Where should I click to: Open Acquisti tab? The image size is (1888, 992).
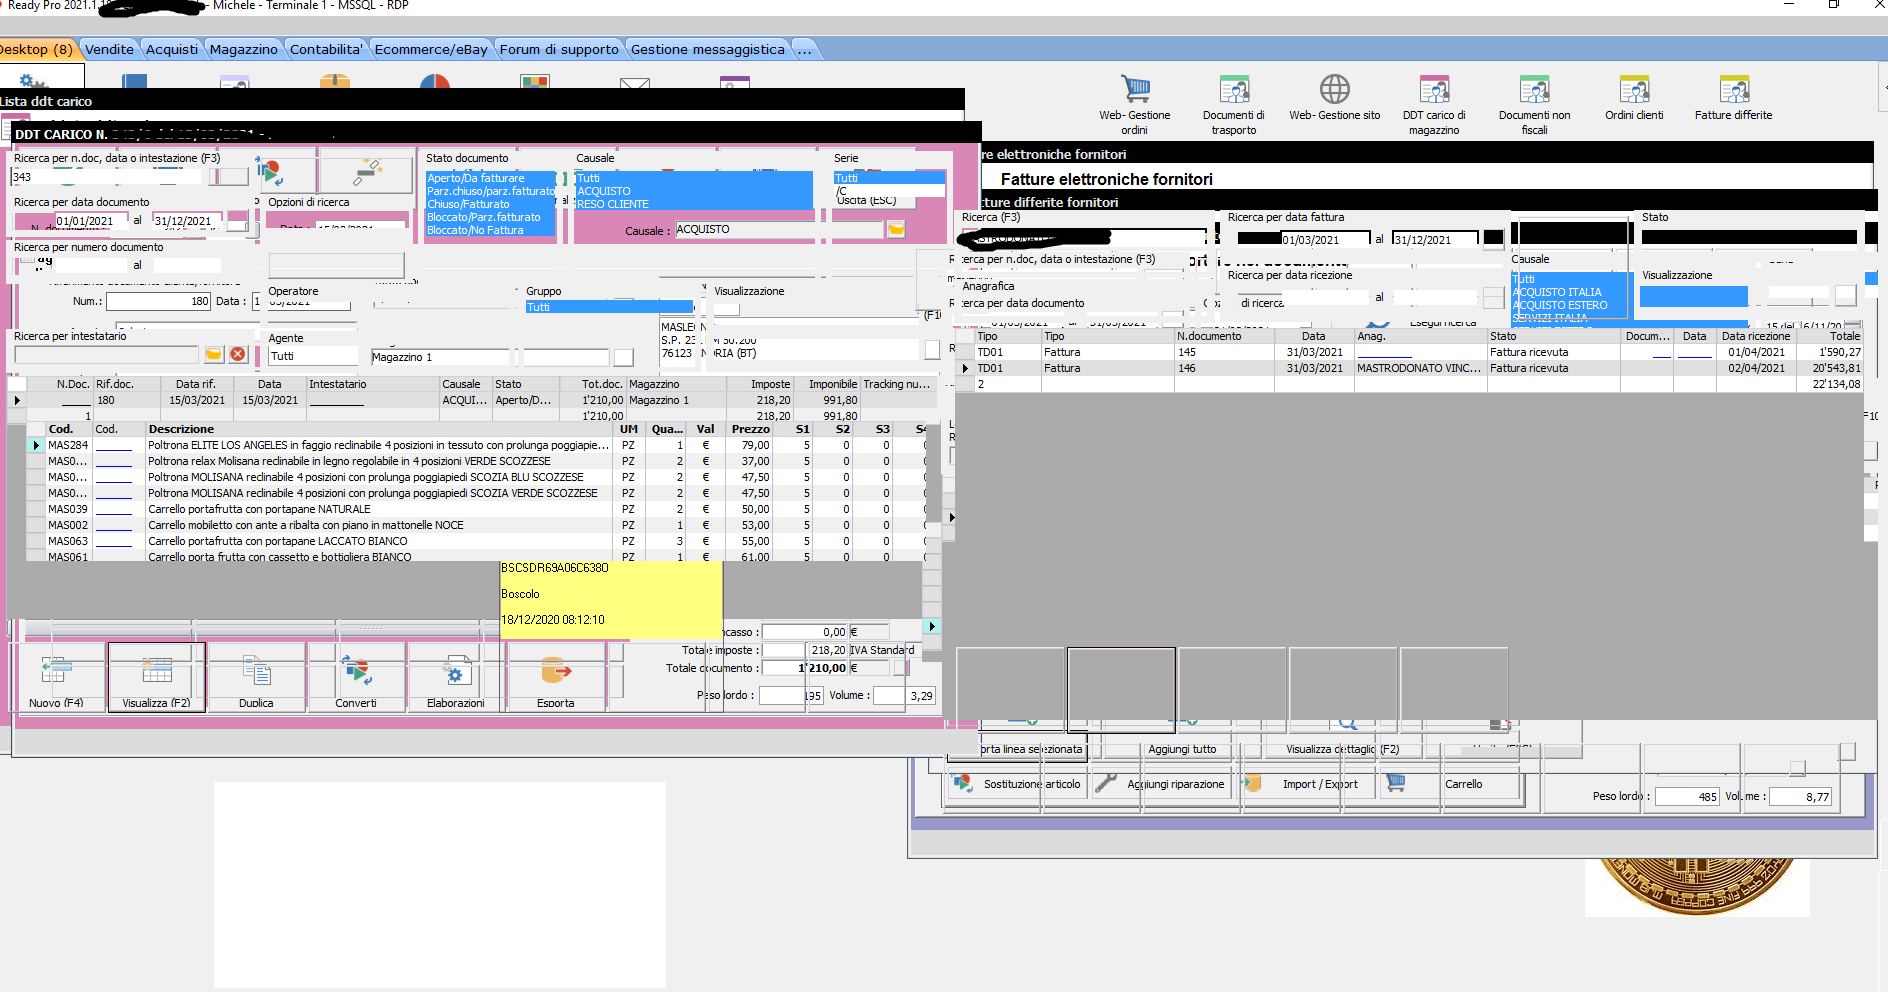(x=172, y=49)
